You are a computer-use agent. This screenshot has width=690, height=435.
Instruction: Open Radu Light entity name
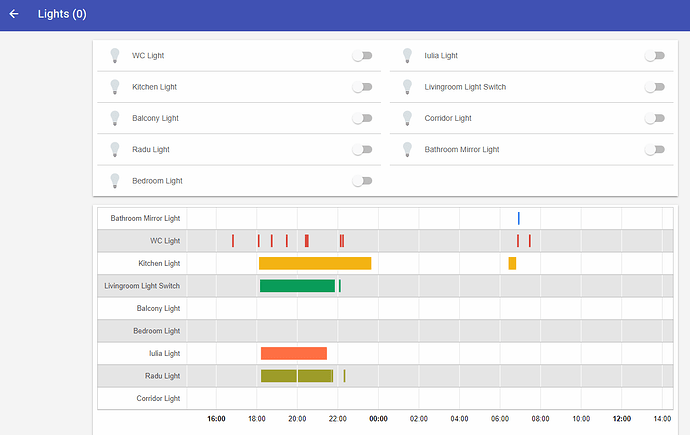pyautogui.click(x=151, y=150)
